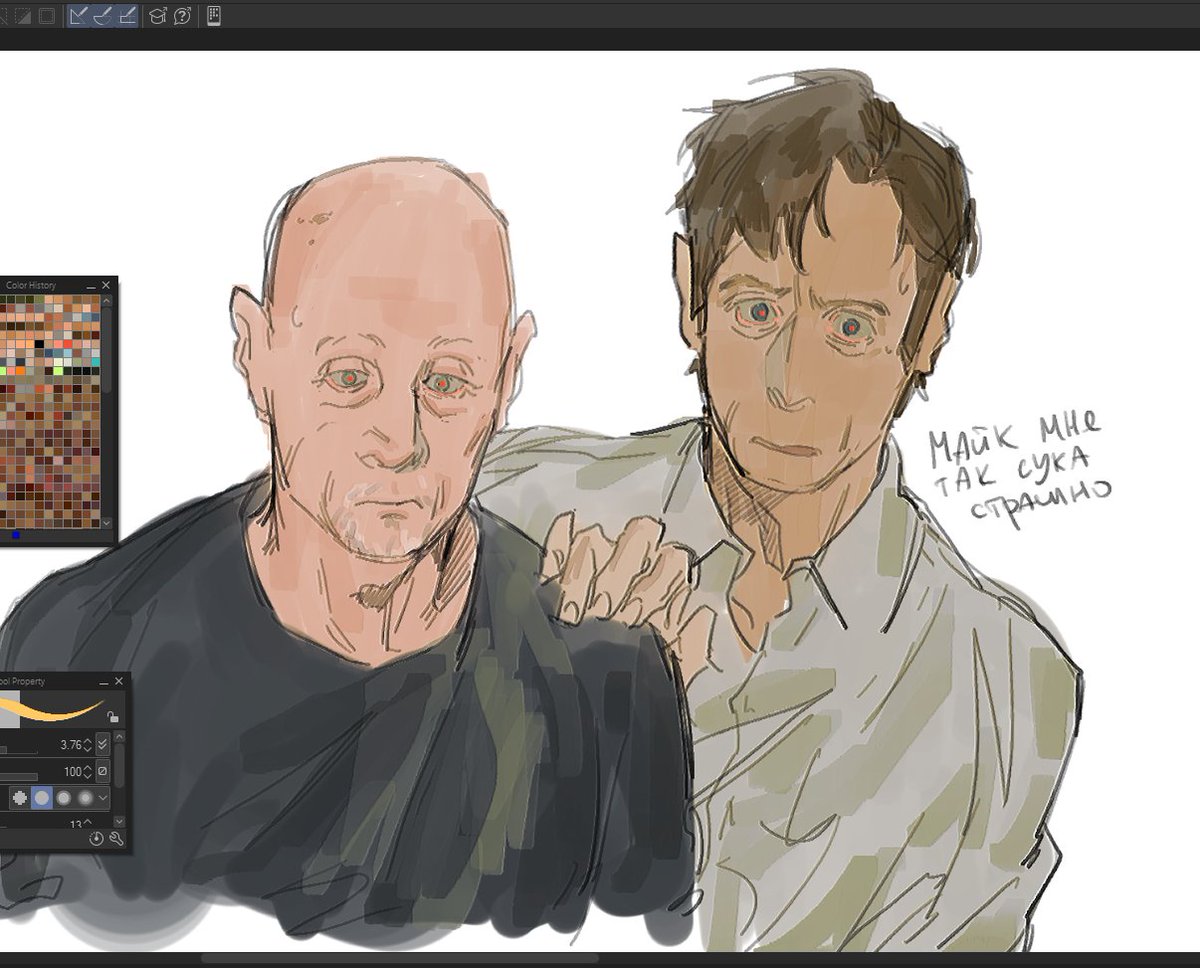Select the no anti-aliasing option
Screen dimensions: 1200x968
pyautogui.click(x=20, y=798)
